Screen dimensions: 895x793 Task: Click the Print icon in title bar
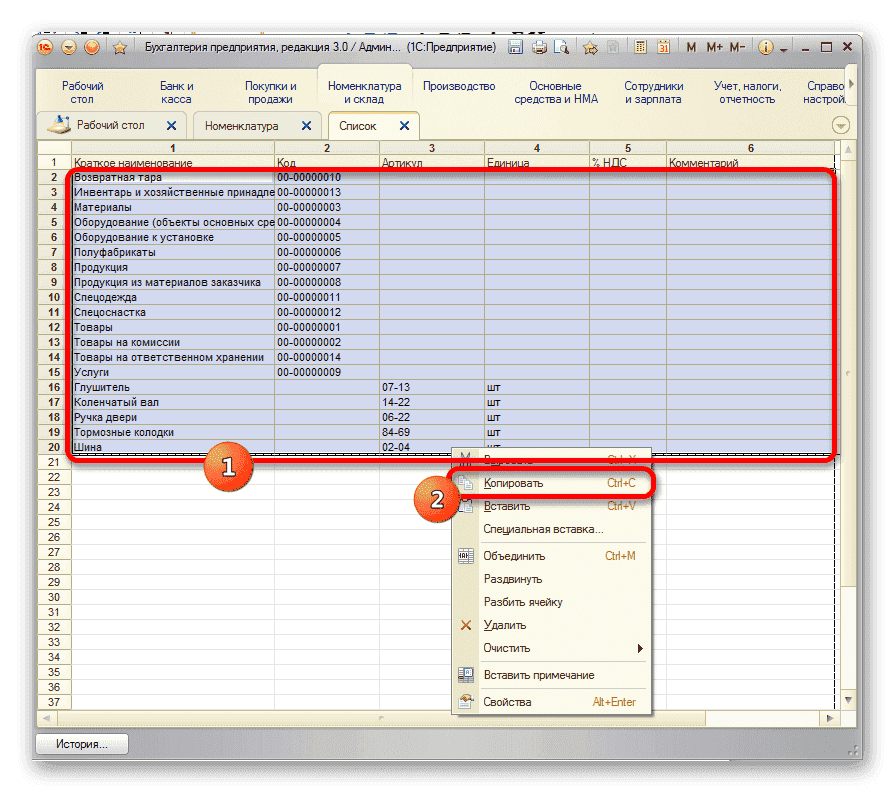tap(539, 47)
